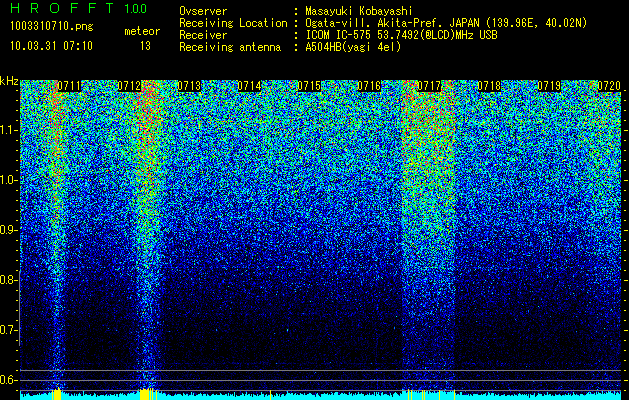Select the 0.7 frequency axis label
This screenshot has width=629, height=400.
point(9,330)
